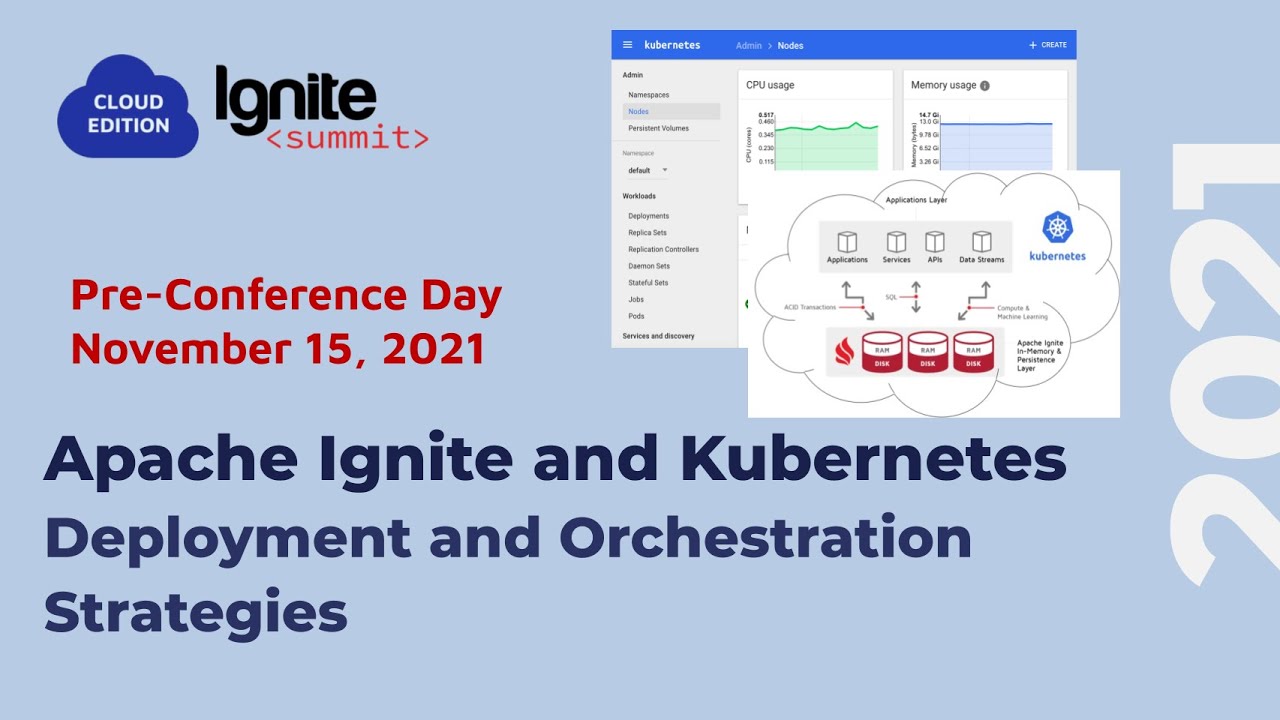
Task: Click the Applications cube icon
Action: 847,242
